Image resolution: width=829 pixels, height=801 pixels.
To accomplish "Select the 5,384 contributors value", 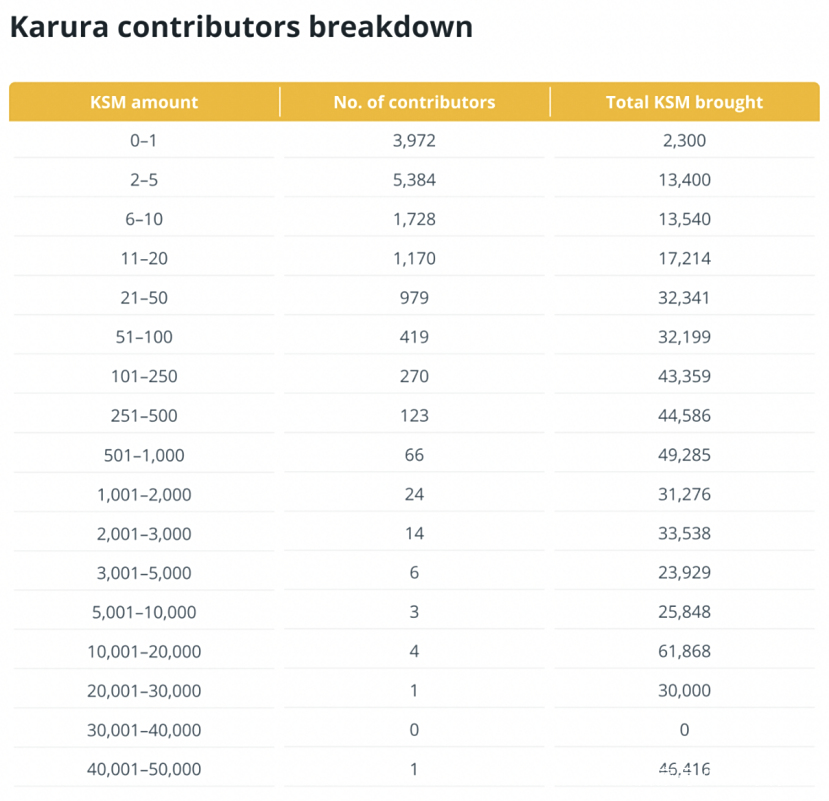I will point(414,180).
